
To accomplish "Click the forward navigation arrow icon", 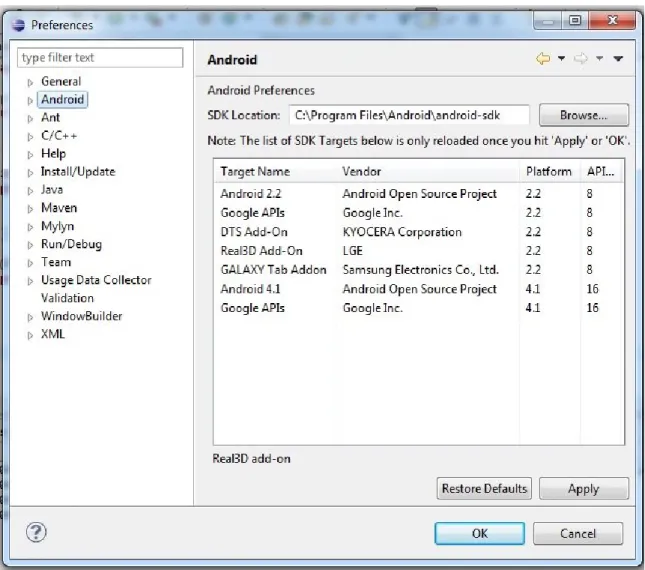I will click(x=581, y=59).
